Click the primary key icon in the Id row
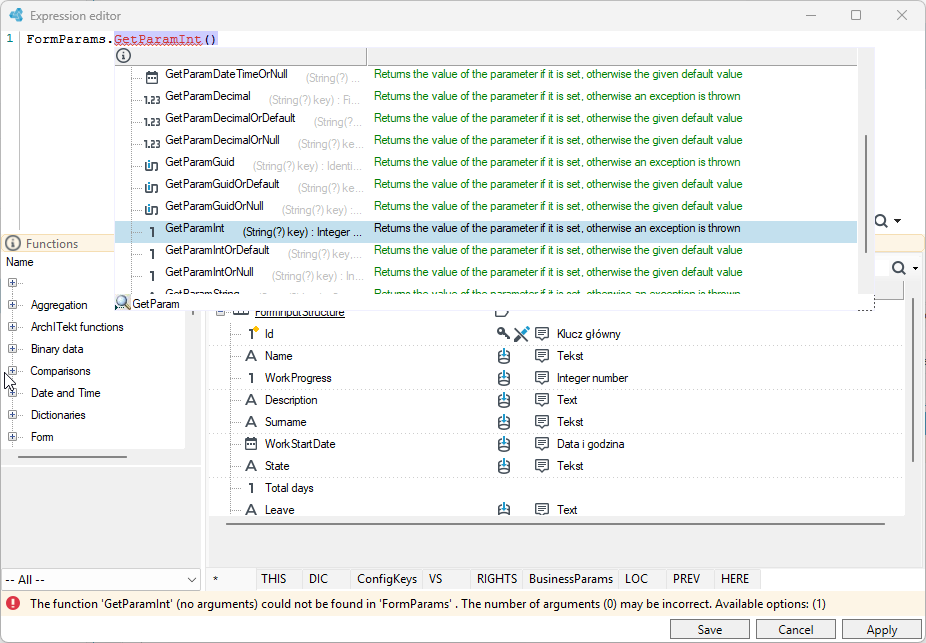 pyautogui.click(x=503, y=334)
